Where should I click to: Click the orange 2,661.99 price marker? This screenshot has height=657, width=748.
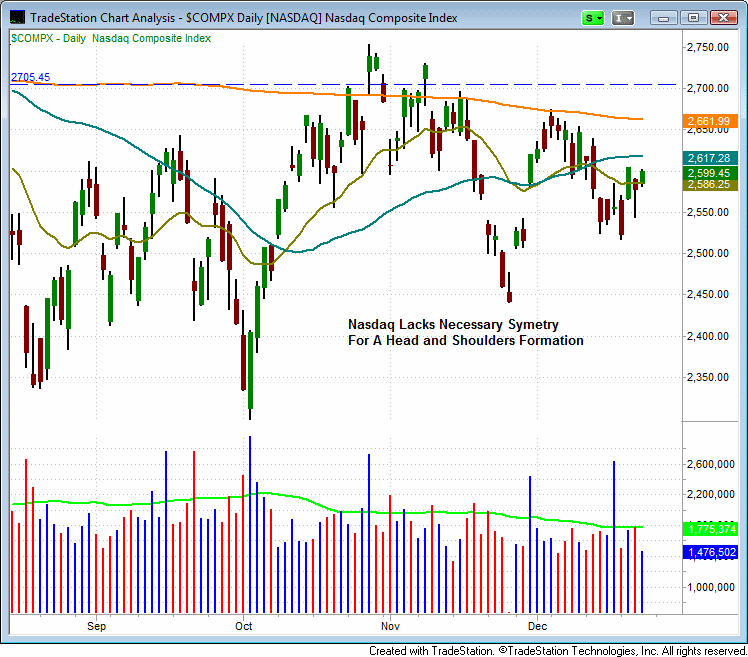point(710,121)
